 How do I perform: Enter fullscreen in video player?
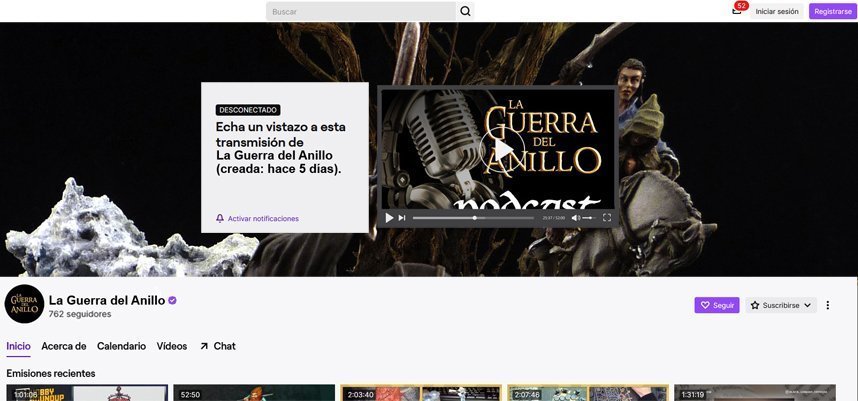point(606,217)
